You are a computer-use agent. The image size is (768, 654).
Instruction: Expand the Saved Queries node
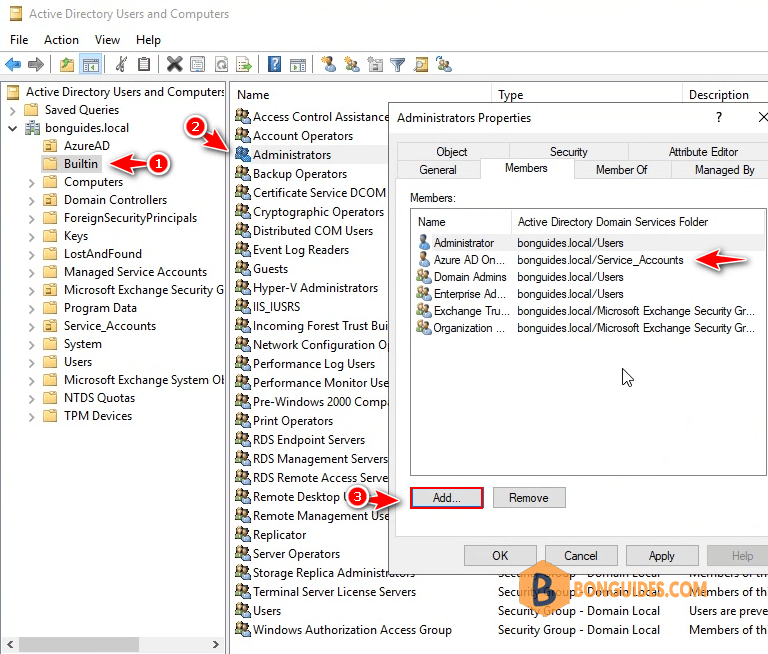click(13, 111)
